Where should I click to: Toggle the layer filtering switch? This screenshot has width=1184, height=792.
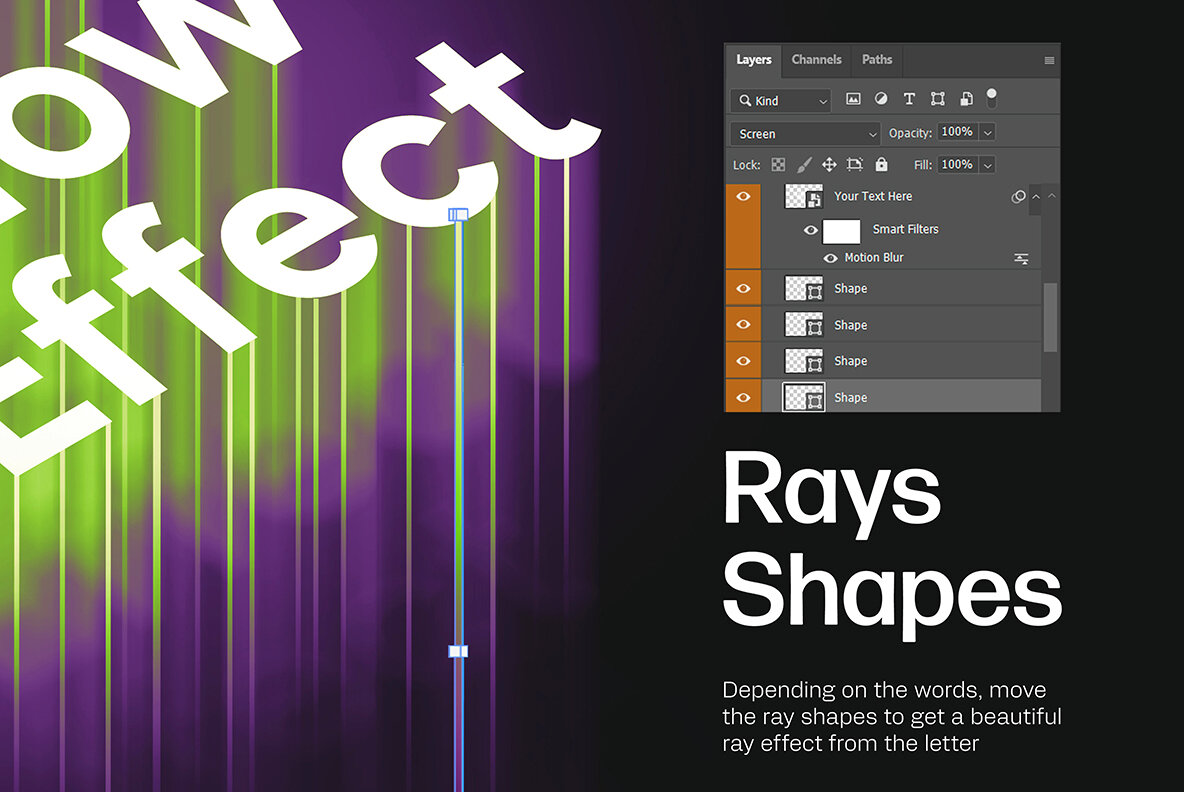click(993, 99)
